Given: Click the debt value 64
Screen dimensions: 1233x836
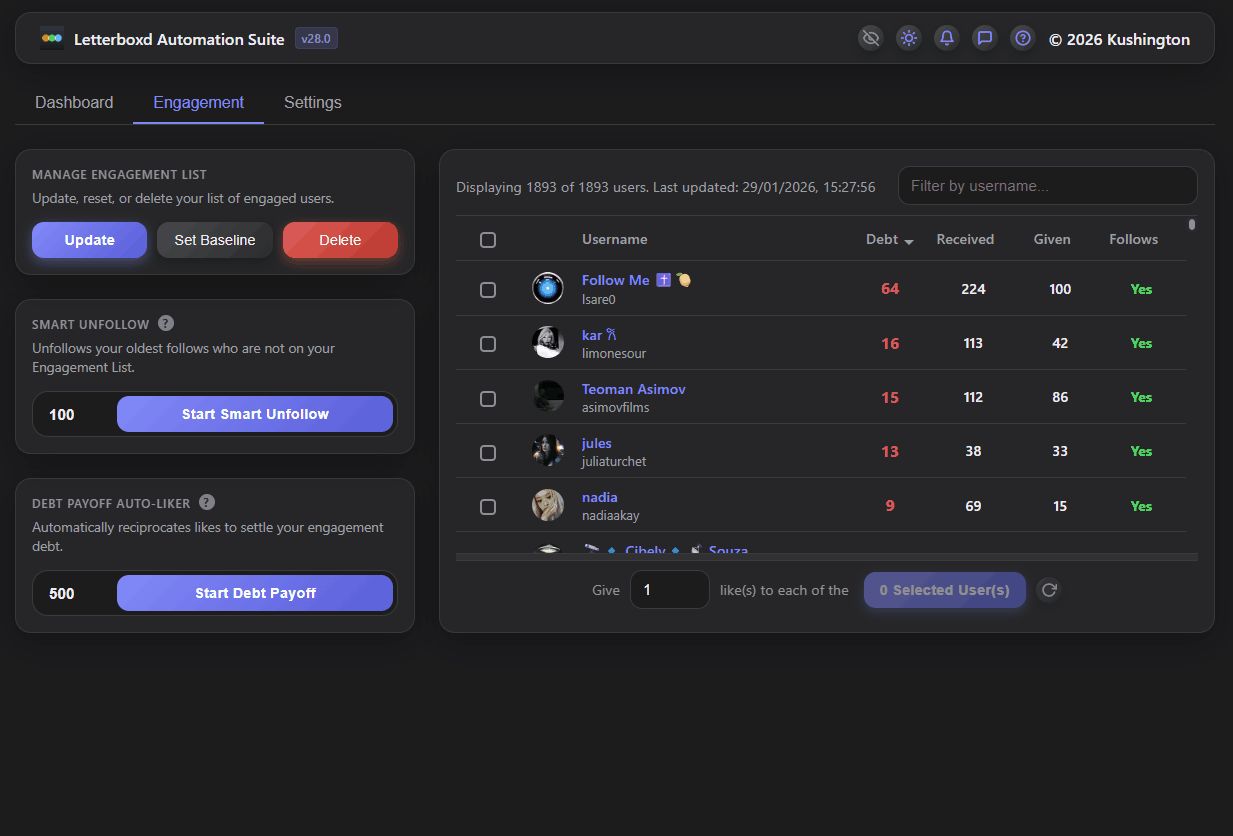Looking at the screenshot, I should tap(890, 289).
